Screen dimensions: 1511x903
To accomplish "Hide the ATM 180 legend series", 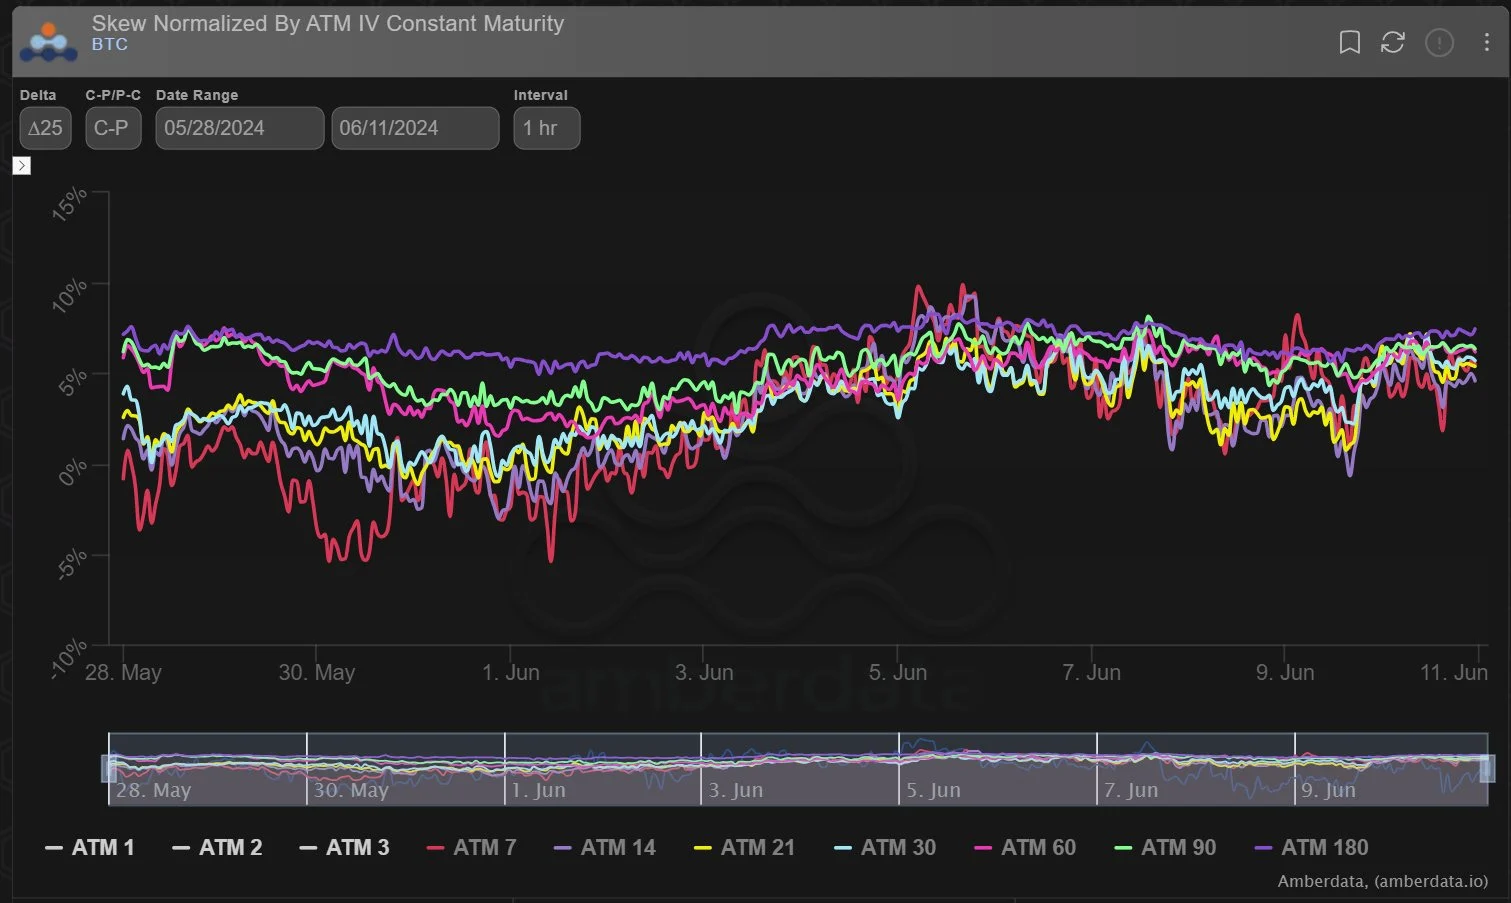I will pos(1311,847).
